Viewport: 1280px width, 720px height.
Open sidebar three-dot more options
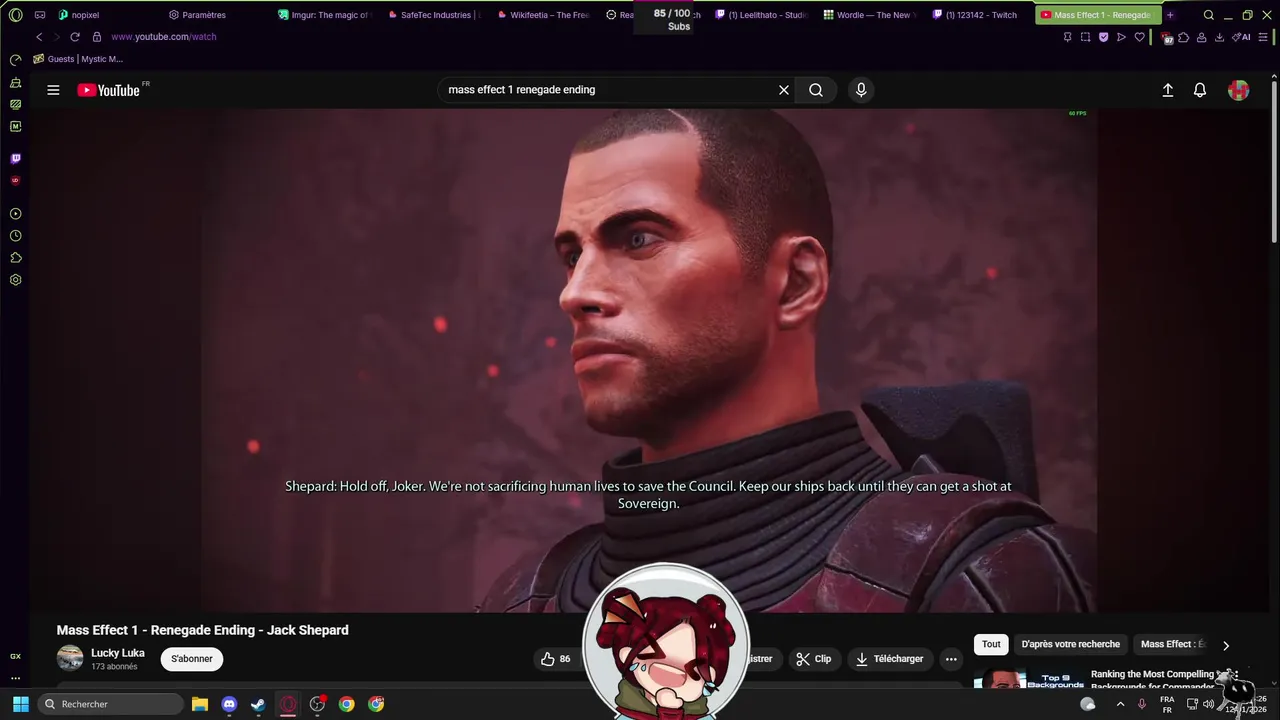[15, 678]
